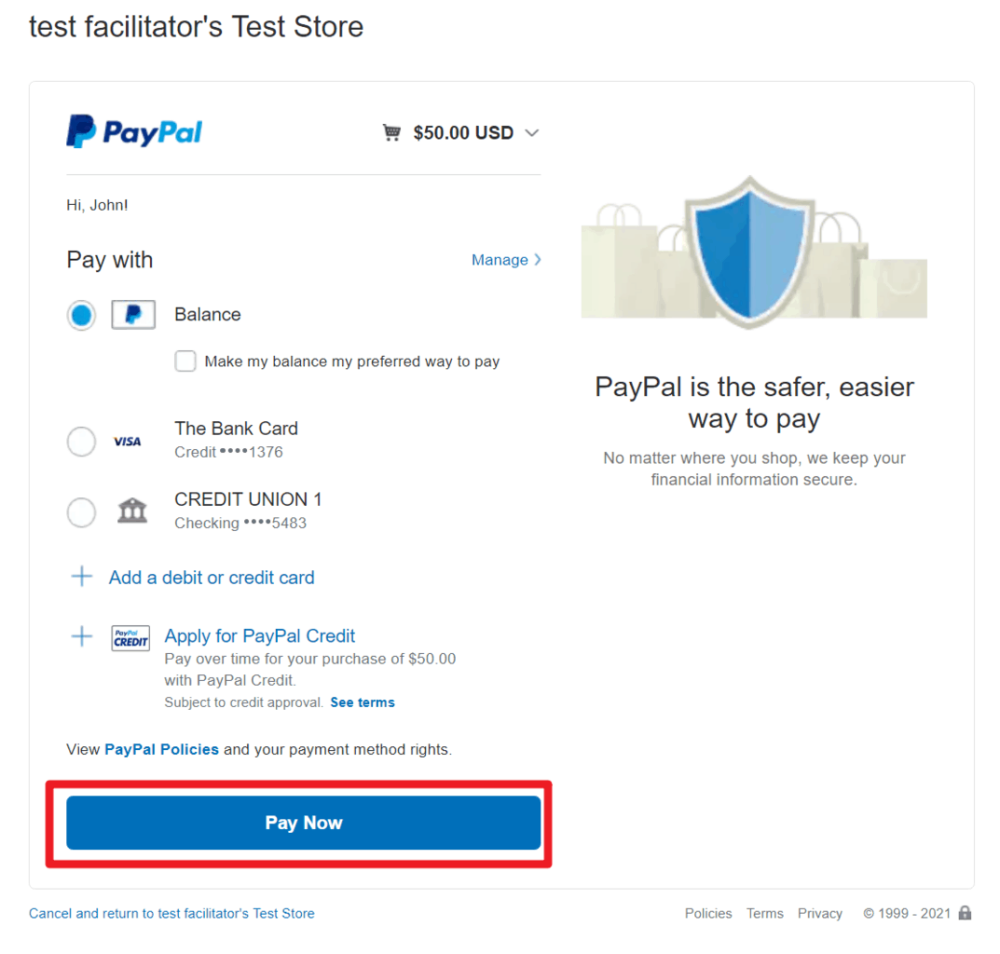Click Make my balance my preferred way label
Image resolution: width=1000 pixels, height=954 pixels.
point(352,362)
